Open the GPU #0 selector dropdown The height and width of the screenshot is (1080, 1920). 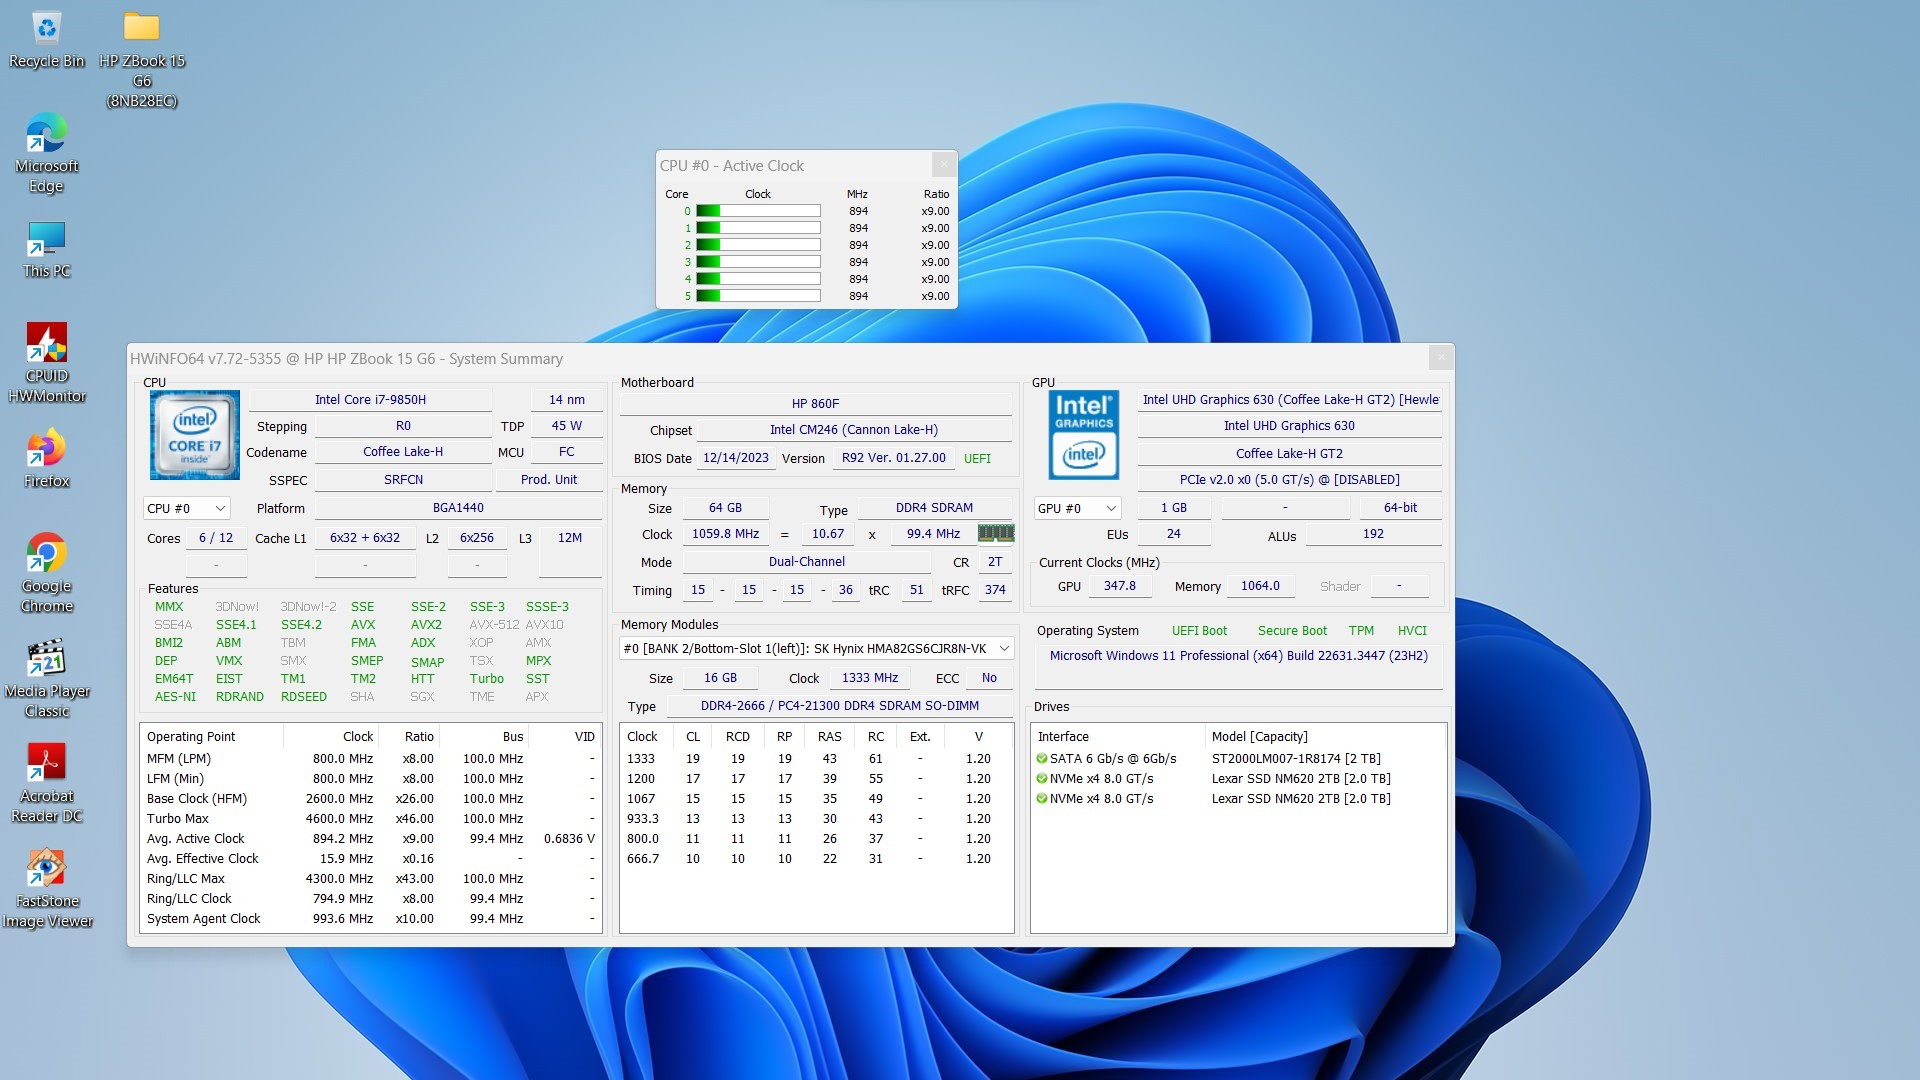pyautogui.click(x=1077, y=508)
